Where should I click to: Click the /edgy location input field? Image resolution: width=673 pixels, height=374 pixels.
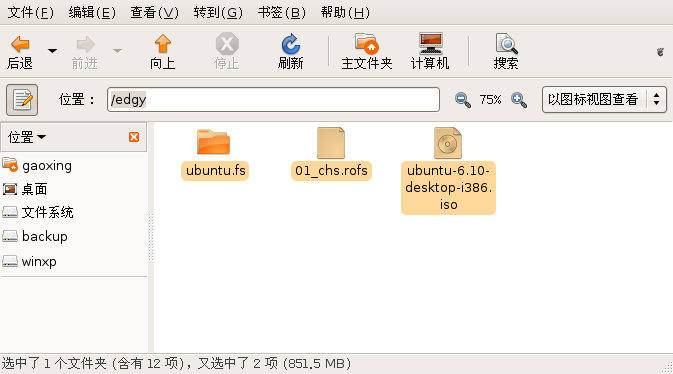click(273, 100)
